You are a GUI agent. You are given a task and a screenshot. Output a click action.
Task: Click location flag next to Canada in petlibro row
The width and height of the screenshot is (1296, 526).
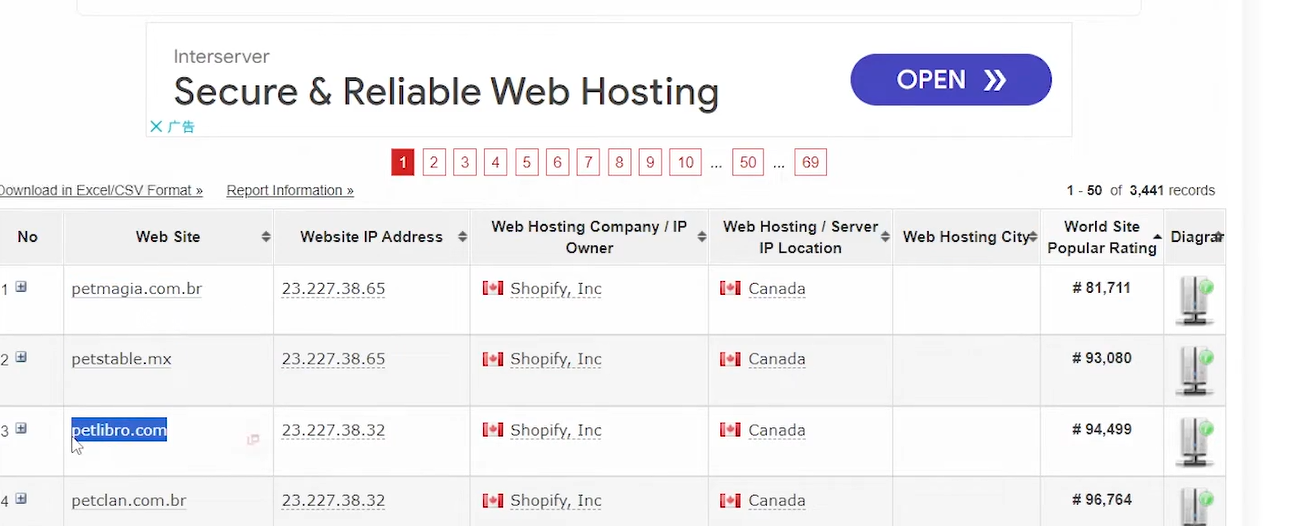730,430
